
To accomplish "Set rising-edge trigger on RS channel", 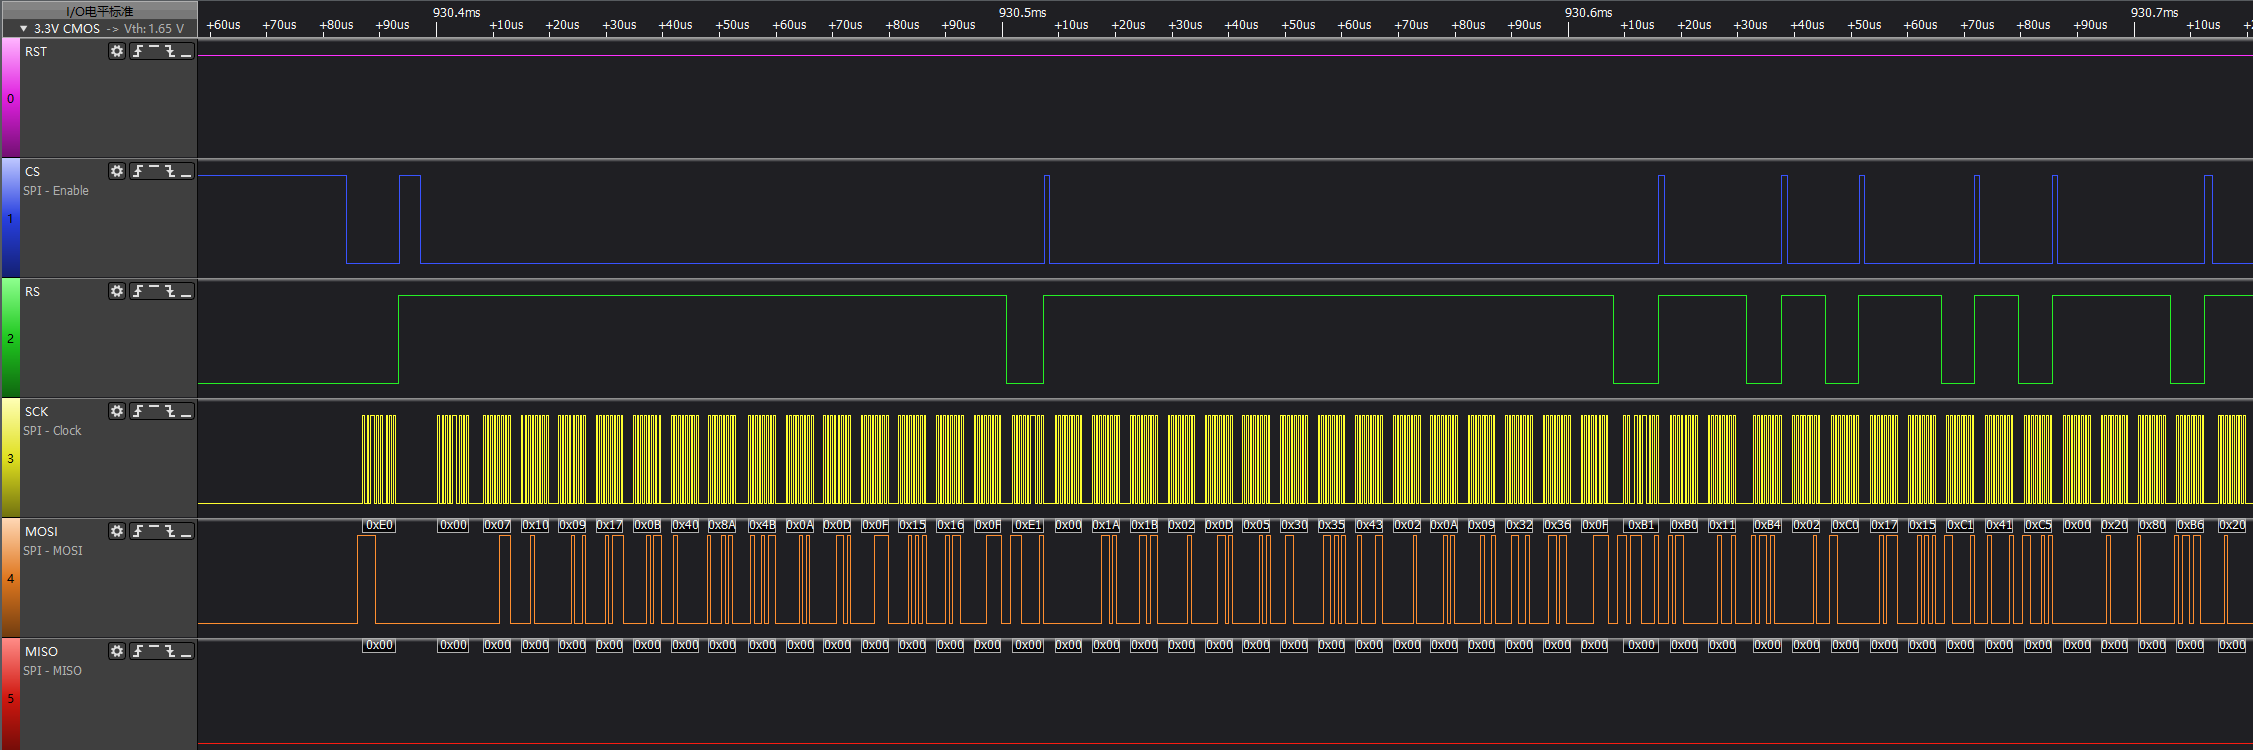I will pyautogui.click(x=138, y=291).
